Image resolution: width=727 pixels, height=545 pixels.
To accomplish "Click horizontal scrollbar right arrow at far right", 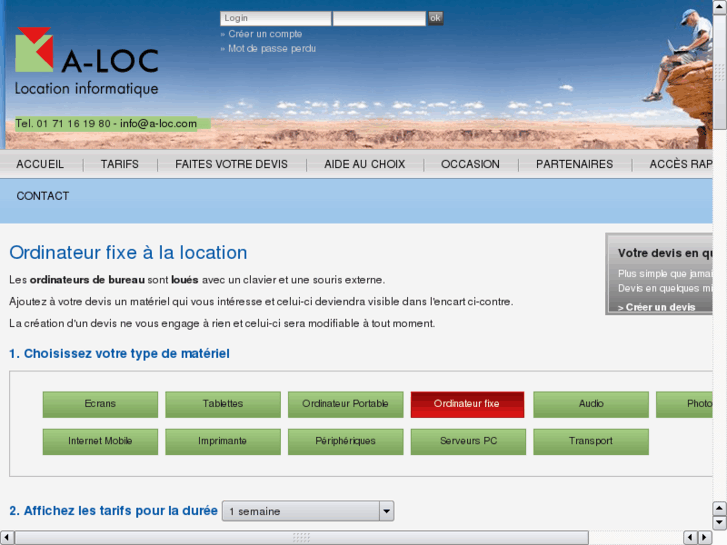I will (x=705, y=538).
